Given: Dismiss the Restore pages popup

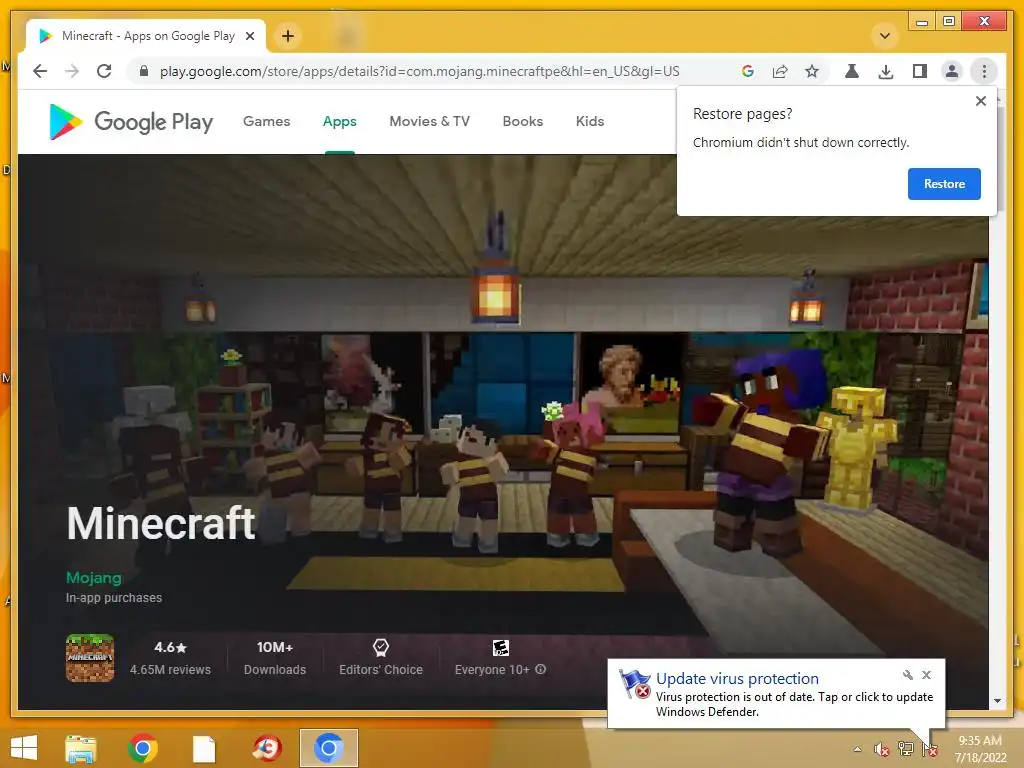Looking at the screenshot, I should [980, 101].
